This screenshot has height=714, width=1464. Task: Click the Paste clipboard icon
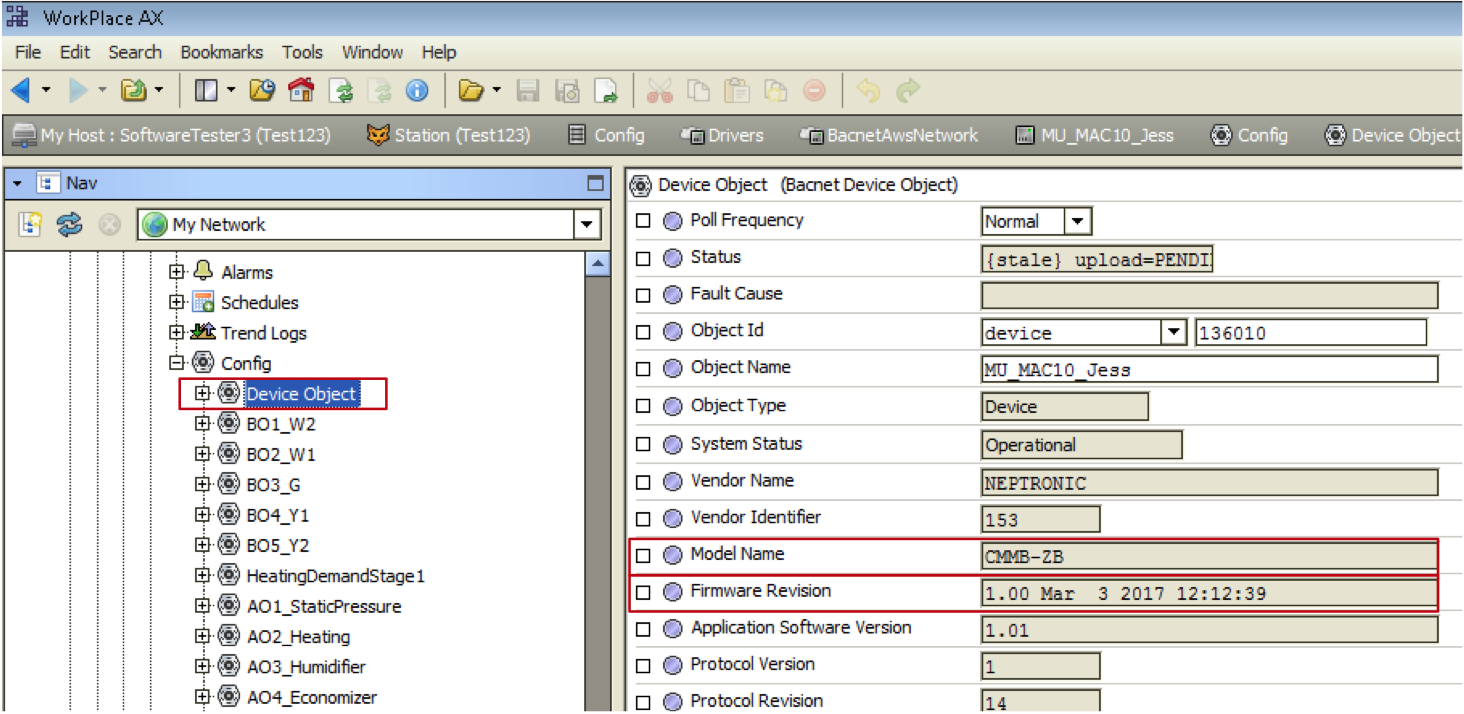(737, 91)
